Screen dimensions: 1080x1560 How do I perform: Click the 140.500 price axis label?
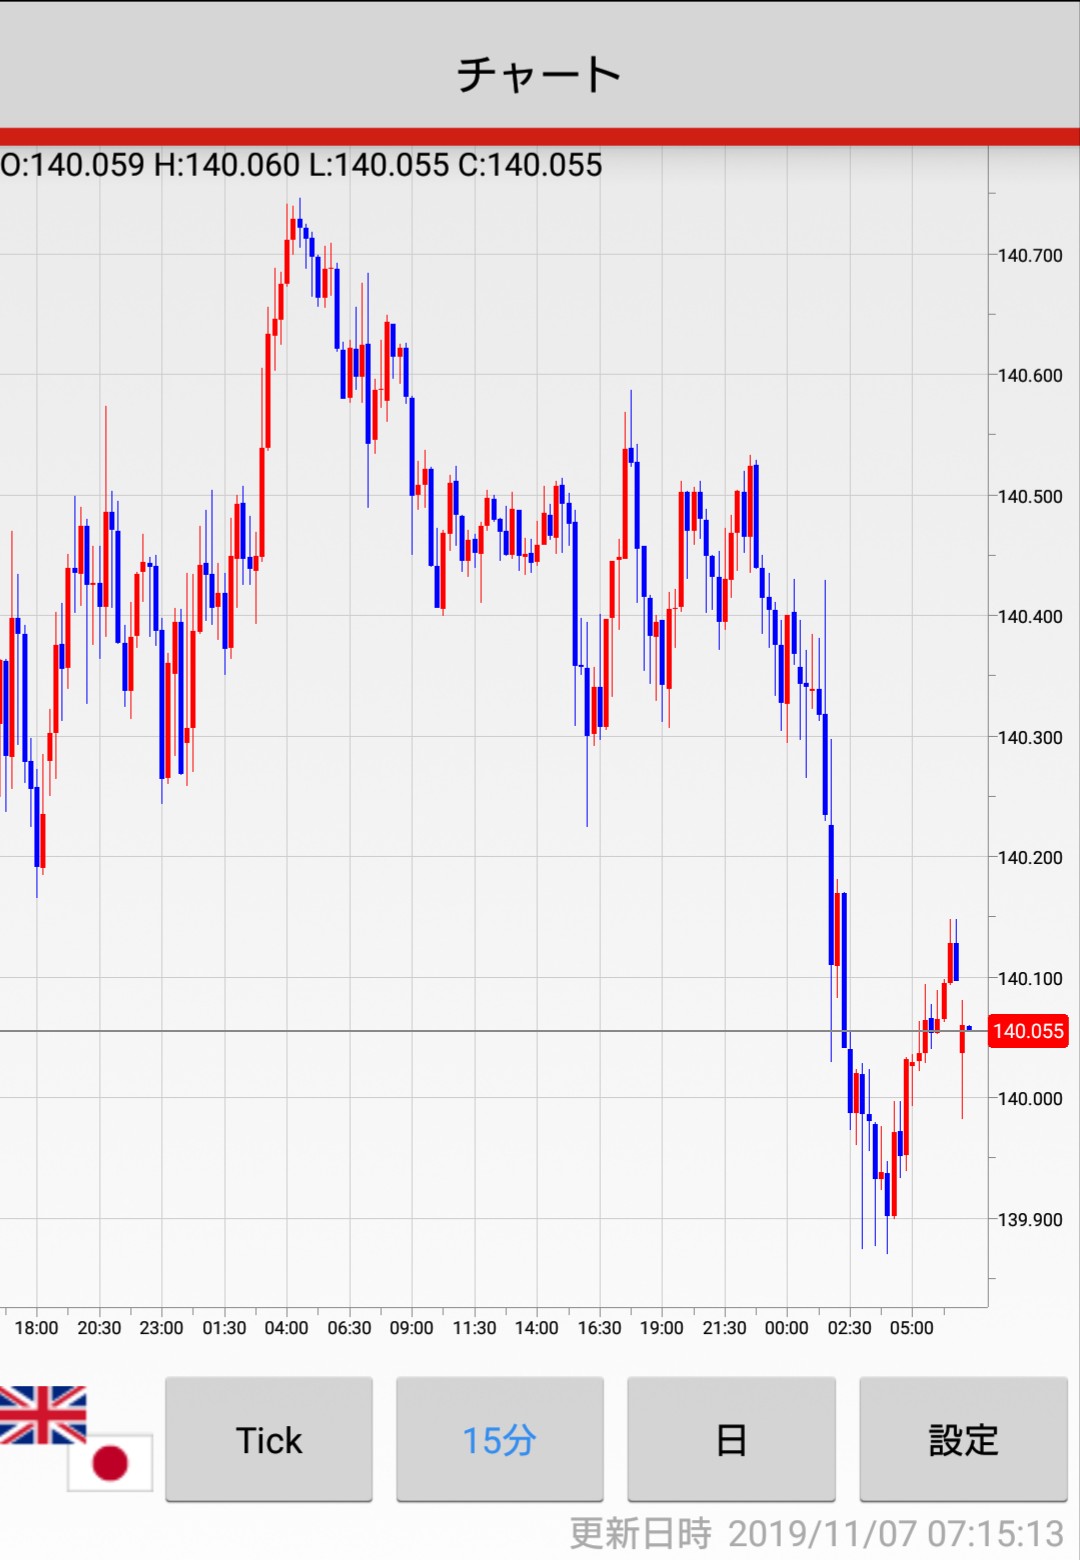[x=1030, y=496]
